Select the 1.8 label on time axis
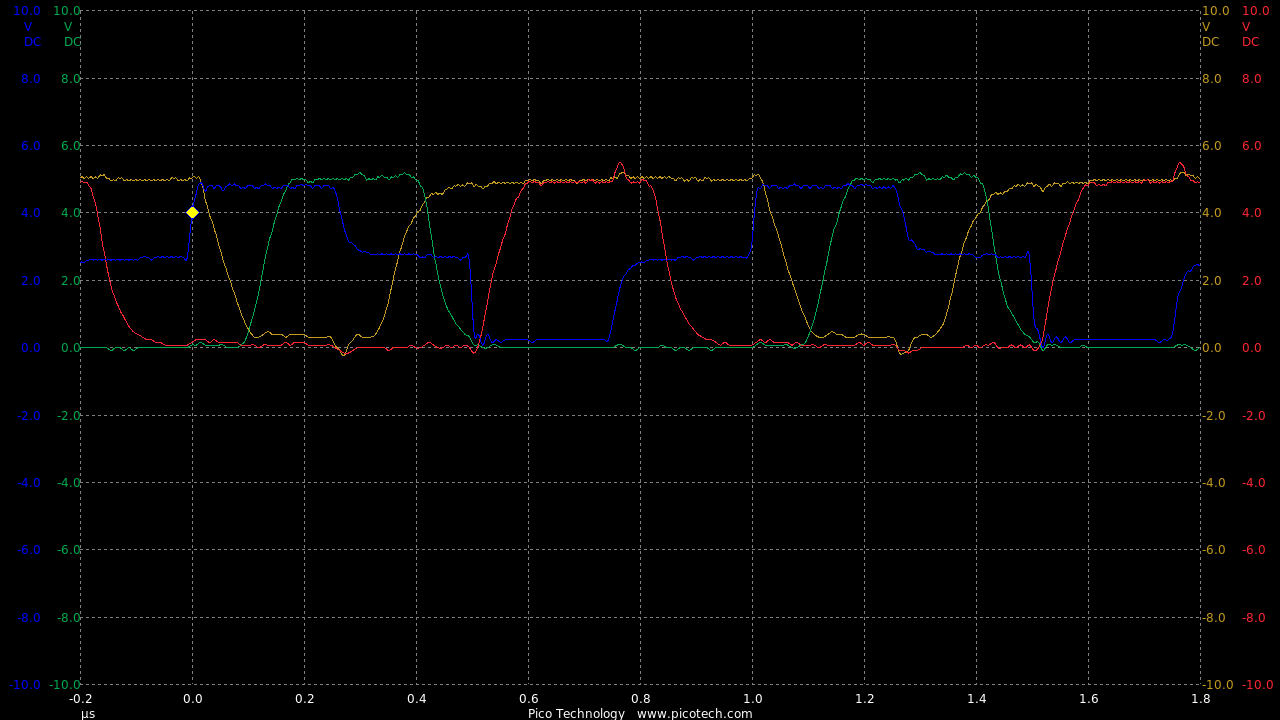1280x720 pixels. [x=1201, y=699]
